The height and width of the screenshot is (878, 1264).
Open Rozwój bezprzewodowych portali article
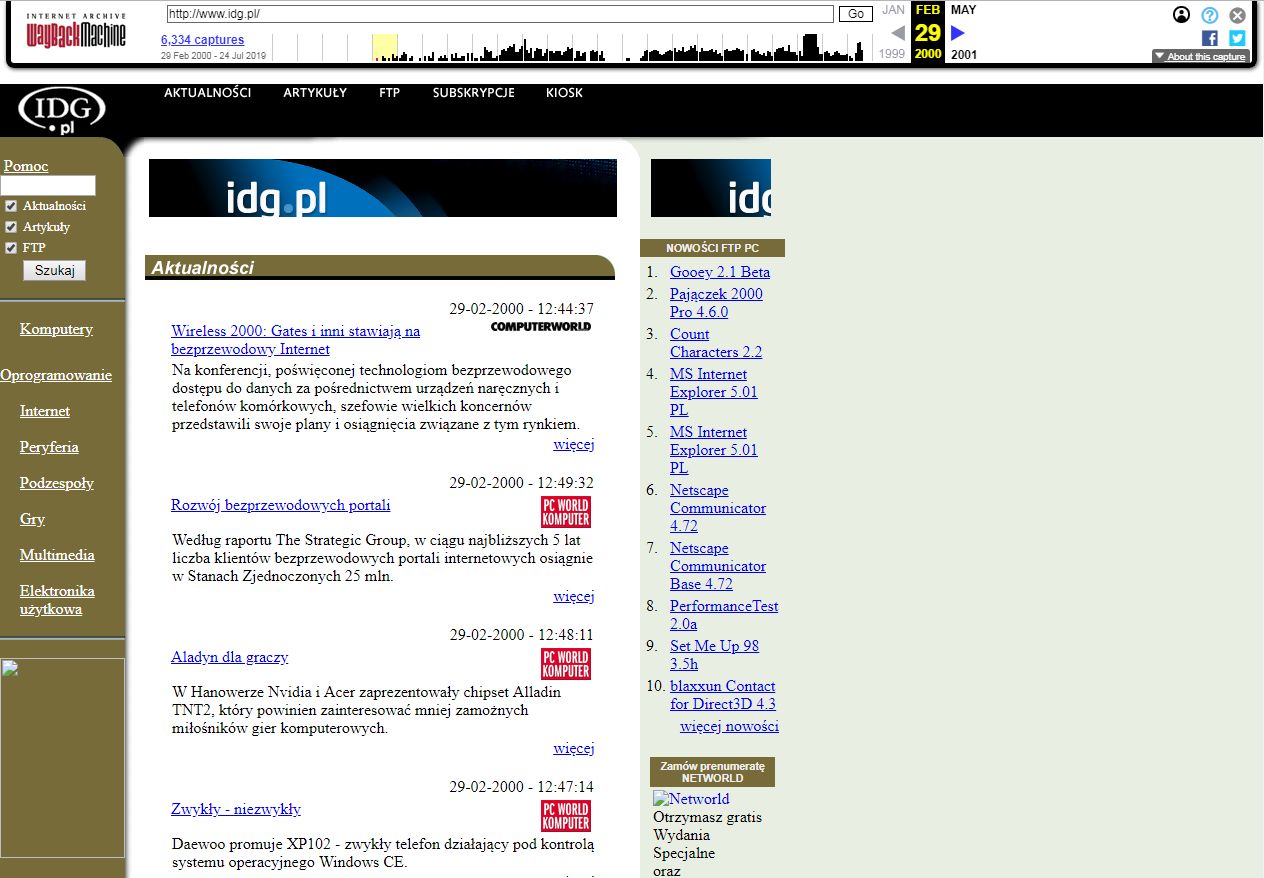pyautogui.click(x=281, y=505)
